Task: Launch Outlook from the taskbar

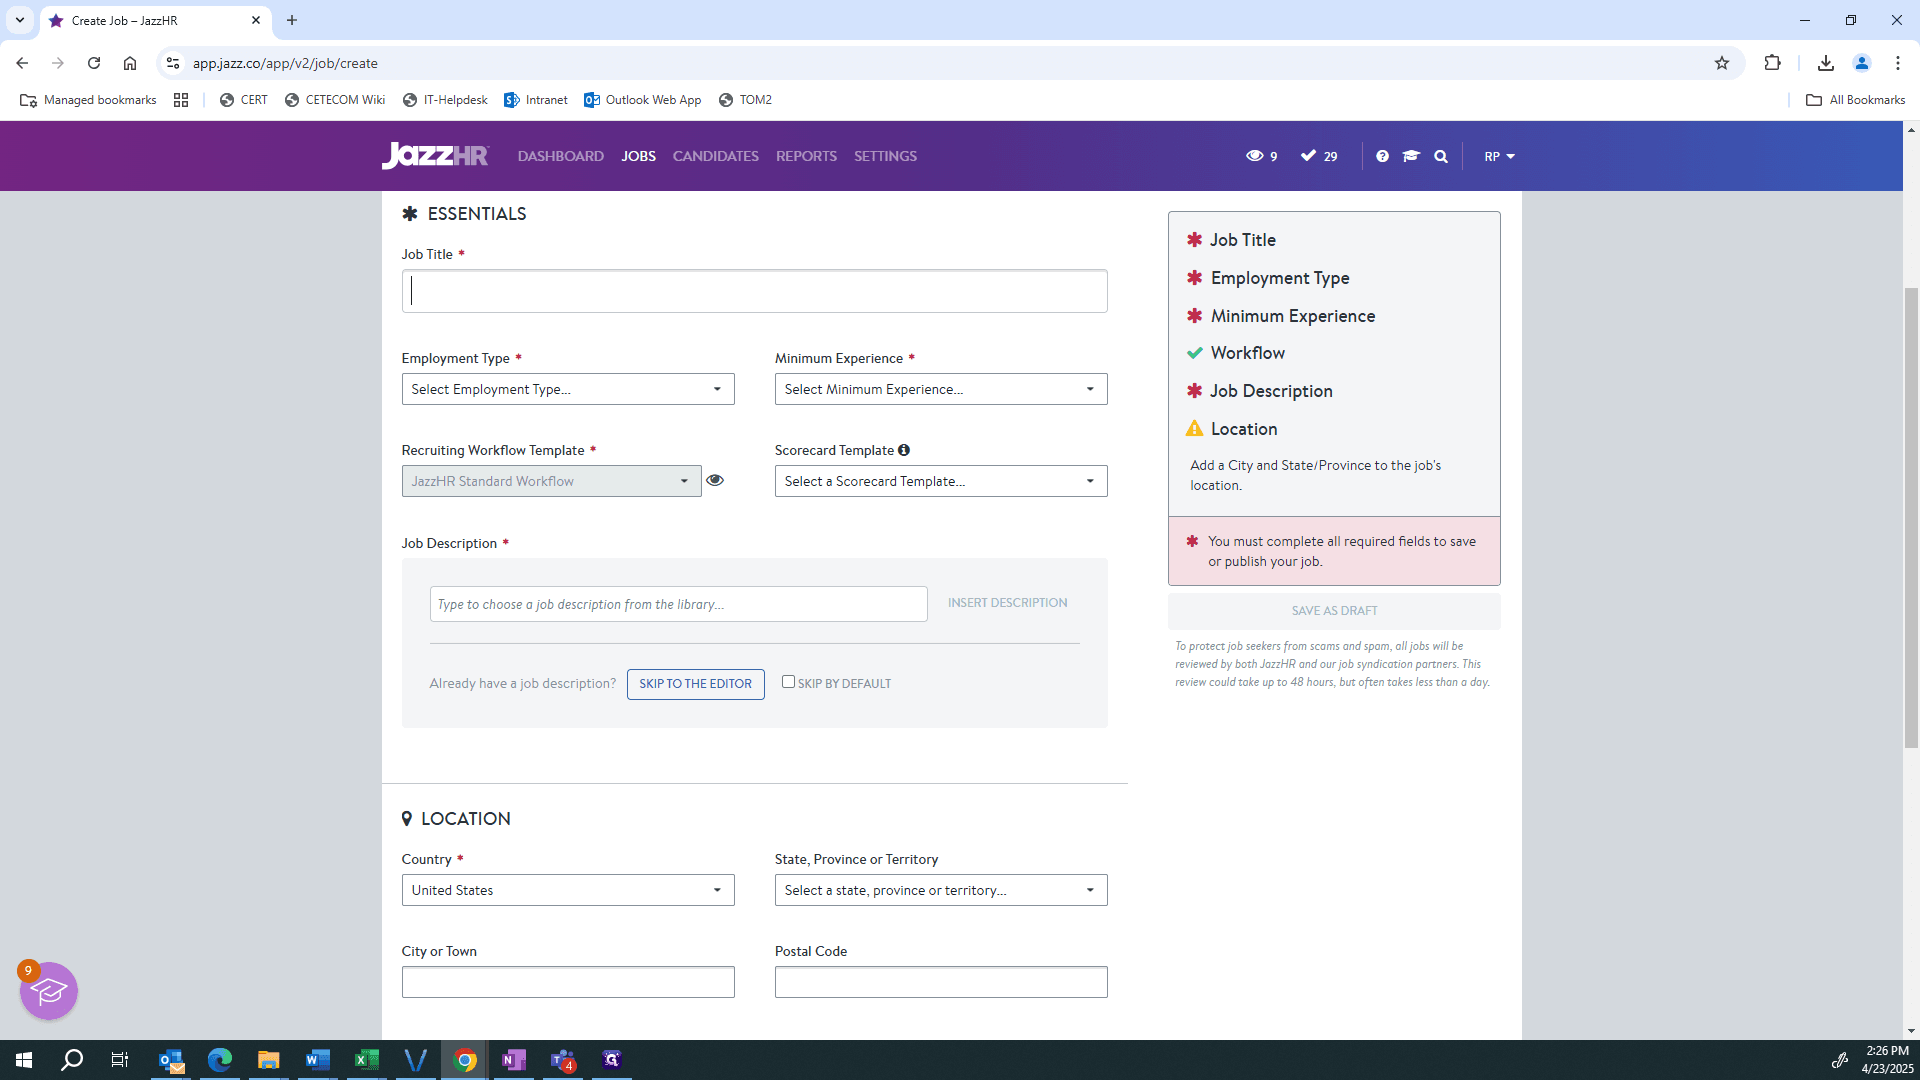Action: (x=171, y=1060)
